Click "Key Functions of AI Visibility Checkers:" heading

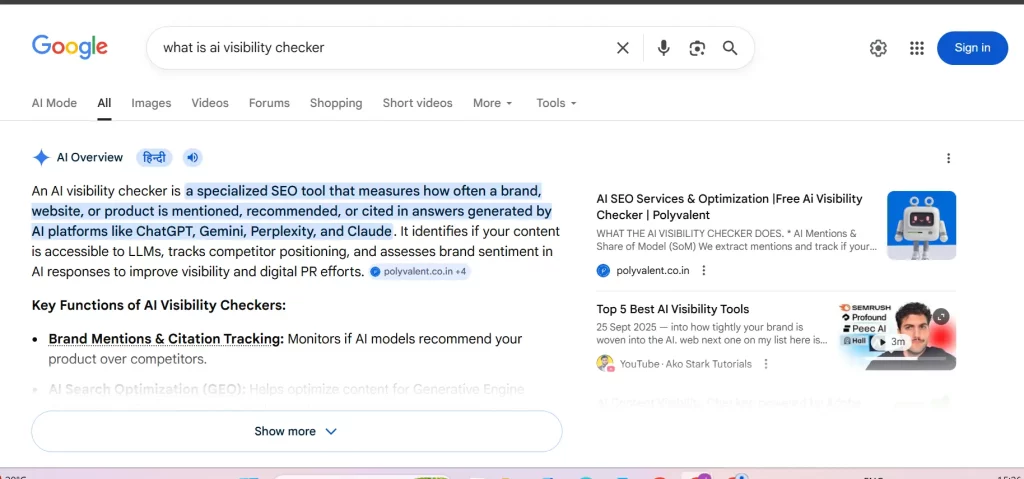159,305
